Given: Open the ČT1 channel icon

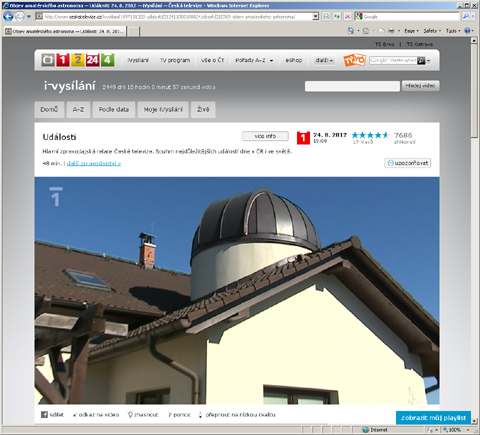Looking at the screenshot, I should (x=63, y=60).
